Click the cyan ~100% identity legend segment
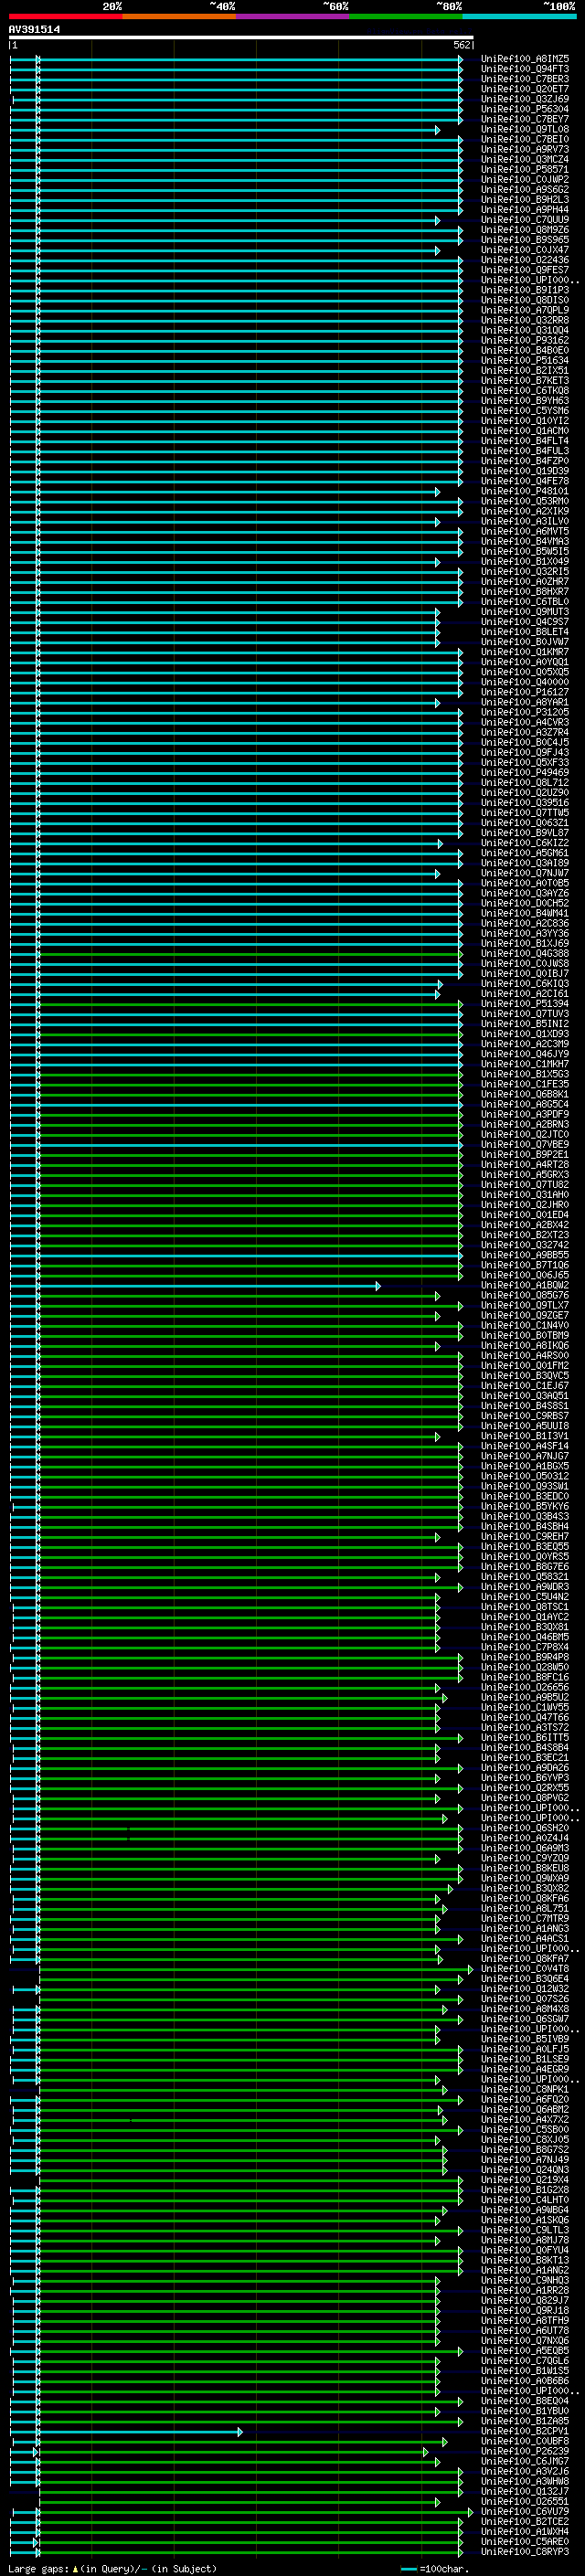585x2576 pixels. [519, 16]
